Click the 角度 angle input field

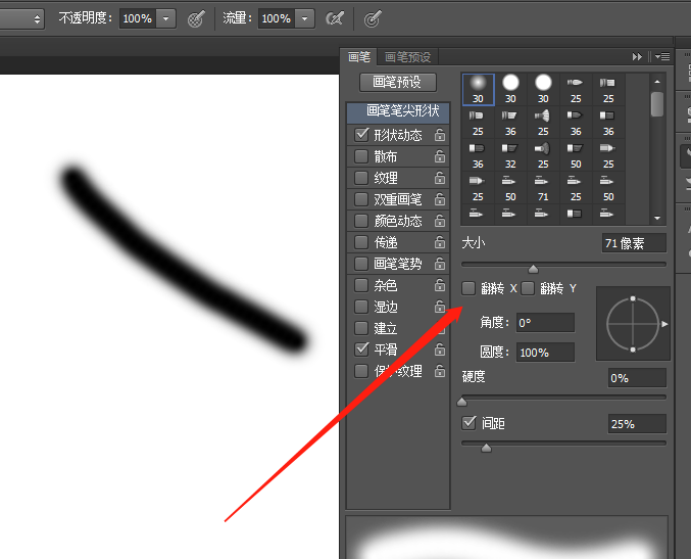point(545,323)
